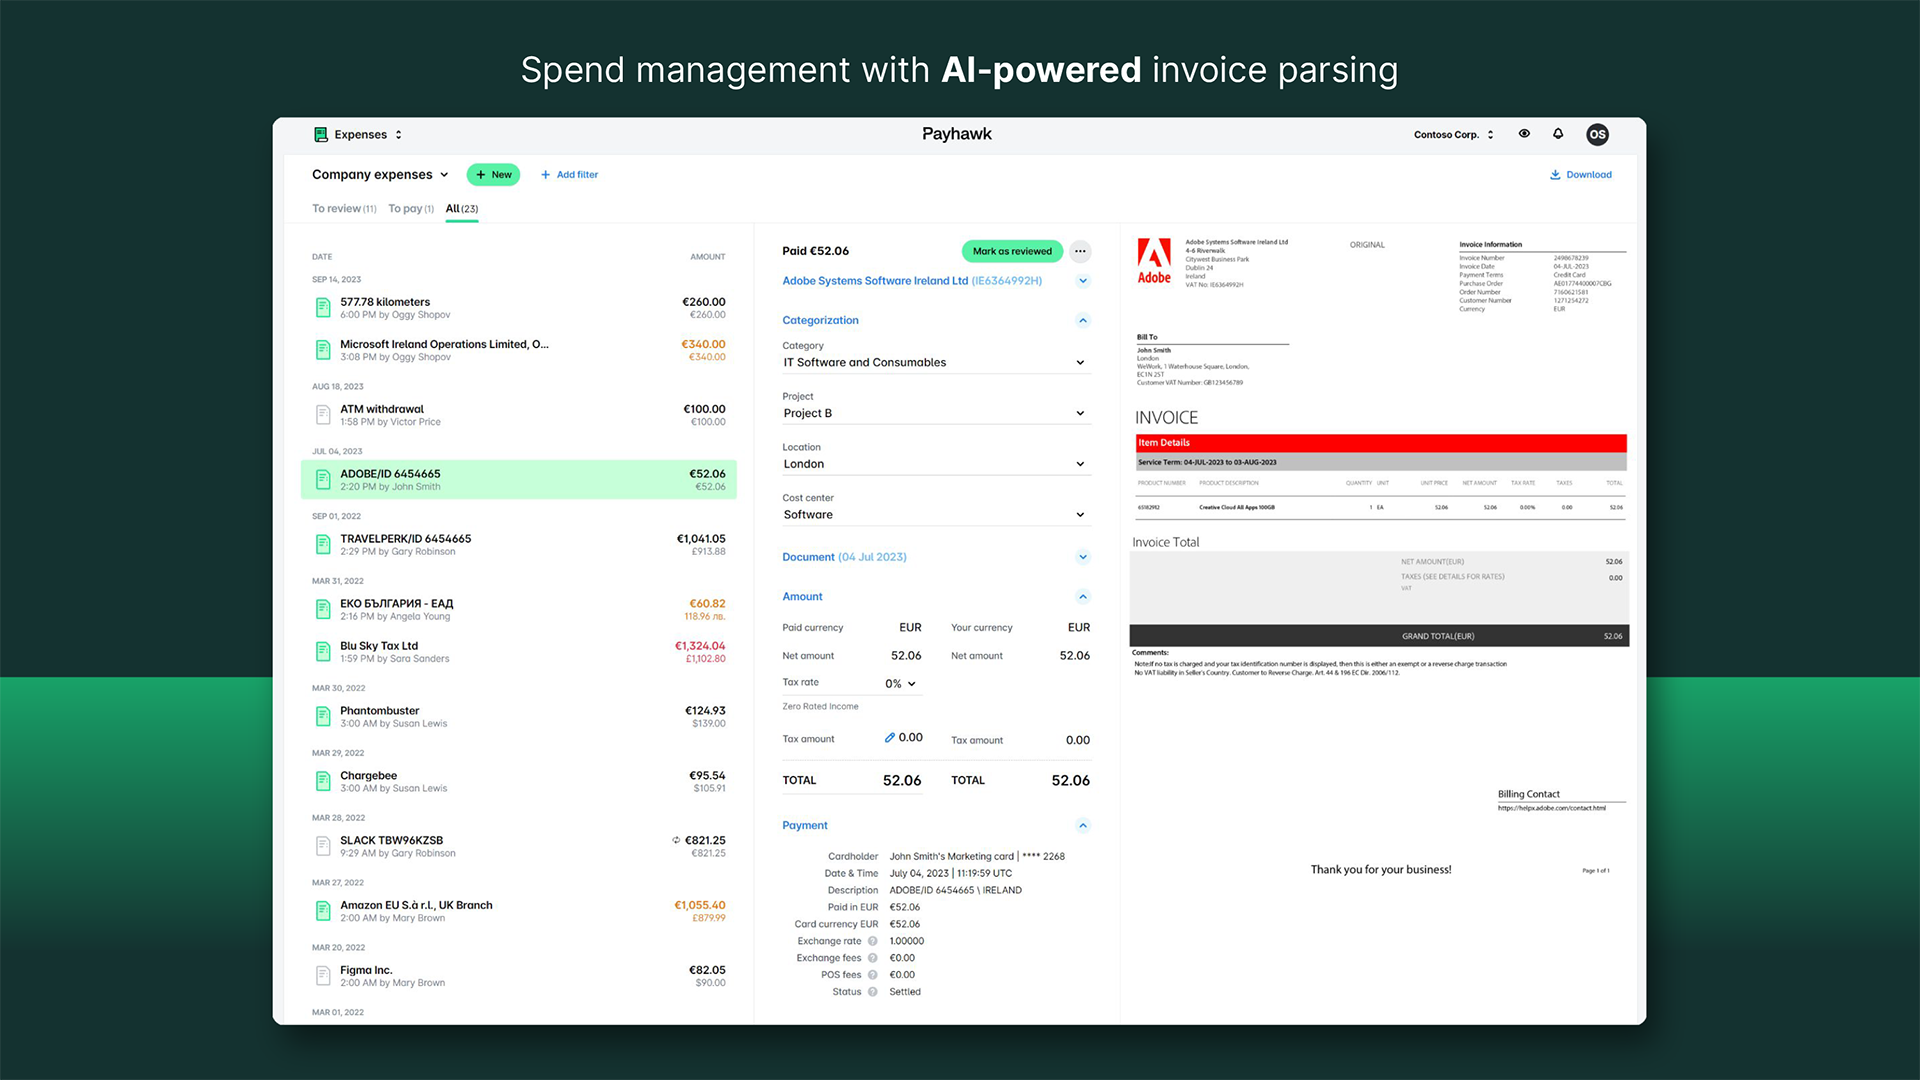Click the ATM withdrawal document icon
The height and width of the screenshot is (1080, 1920).
323,414
